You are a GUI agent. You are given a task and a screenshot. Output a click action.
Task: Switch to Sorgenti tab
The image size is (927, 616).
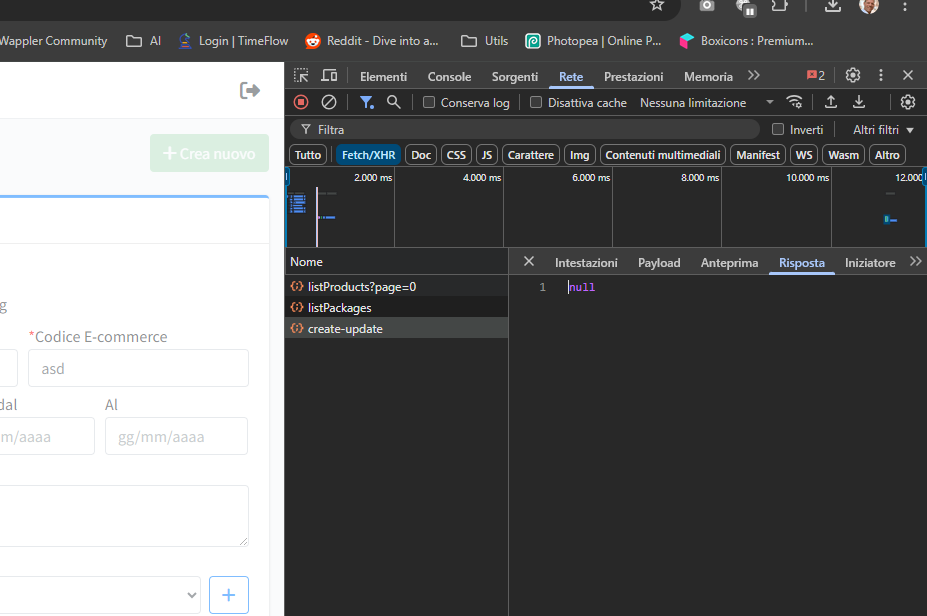[x=514, y=76]
